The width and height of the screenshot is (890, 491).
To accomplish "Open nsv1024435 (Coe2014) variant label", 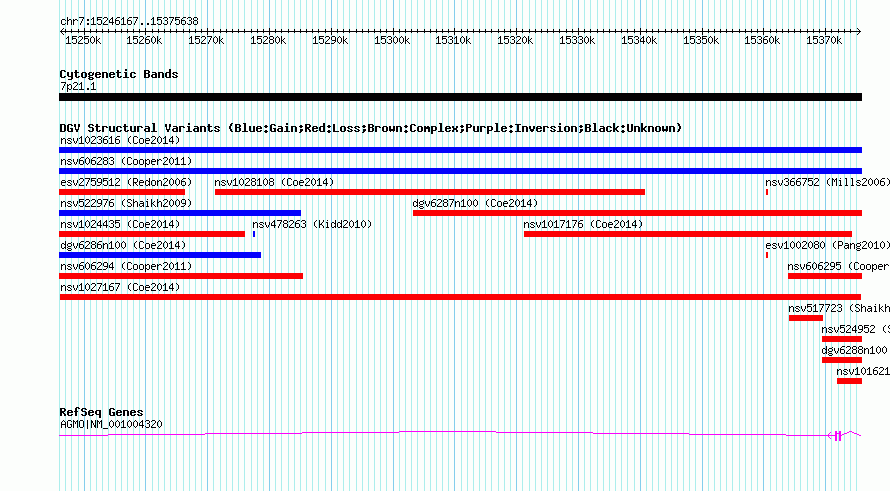I will click(x=120, y=224).
